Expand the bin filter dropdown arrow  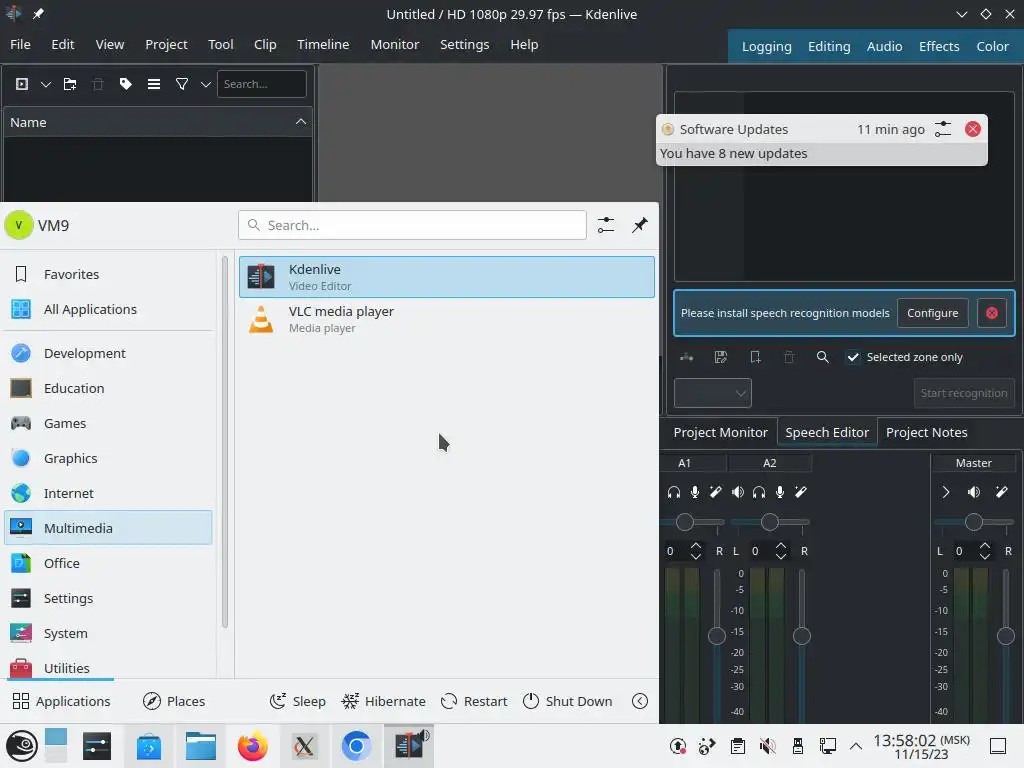[206, 84]
